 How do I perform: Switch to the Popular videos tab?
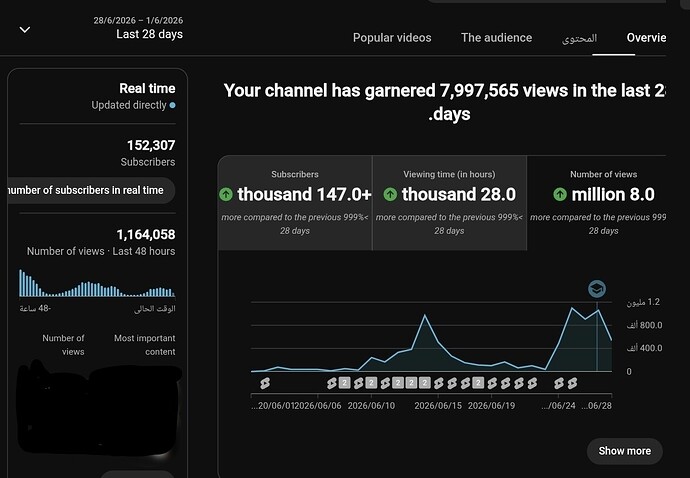[x=392, y=38]
